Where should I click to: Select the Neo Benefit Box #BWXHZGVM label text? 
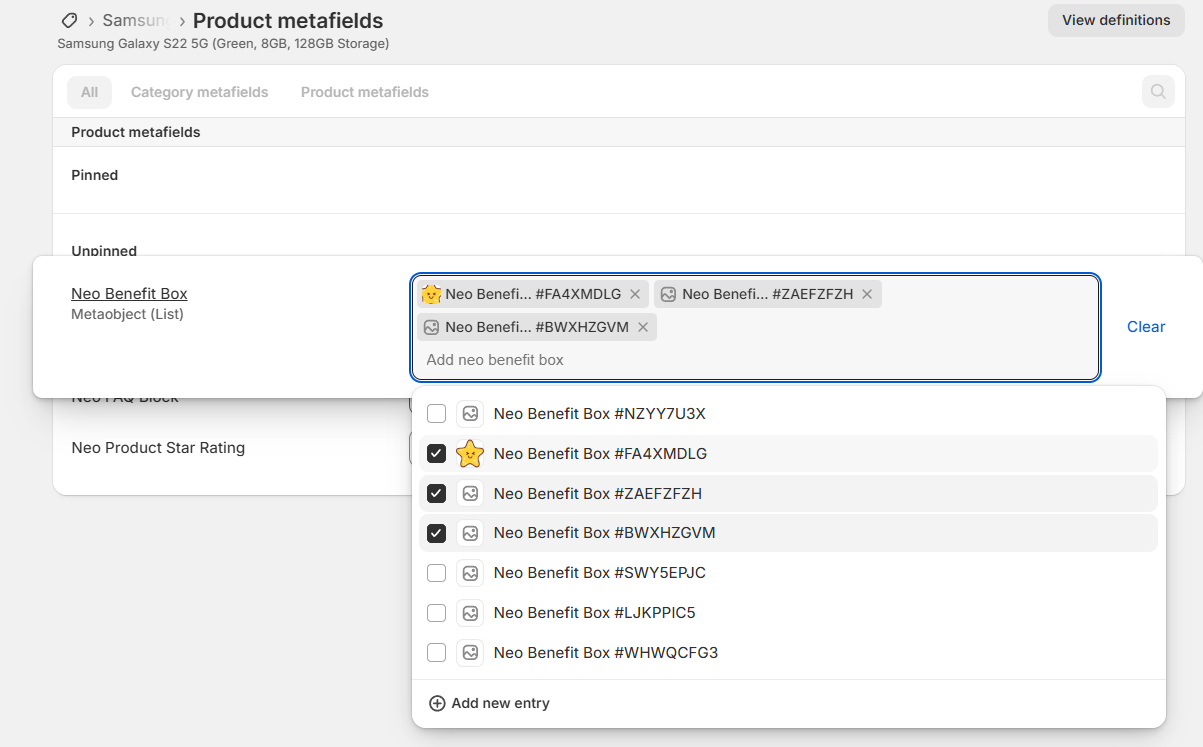[x=605, y=533]
